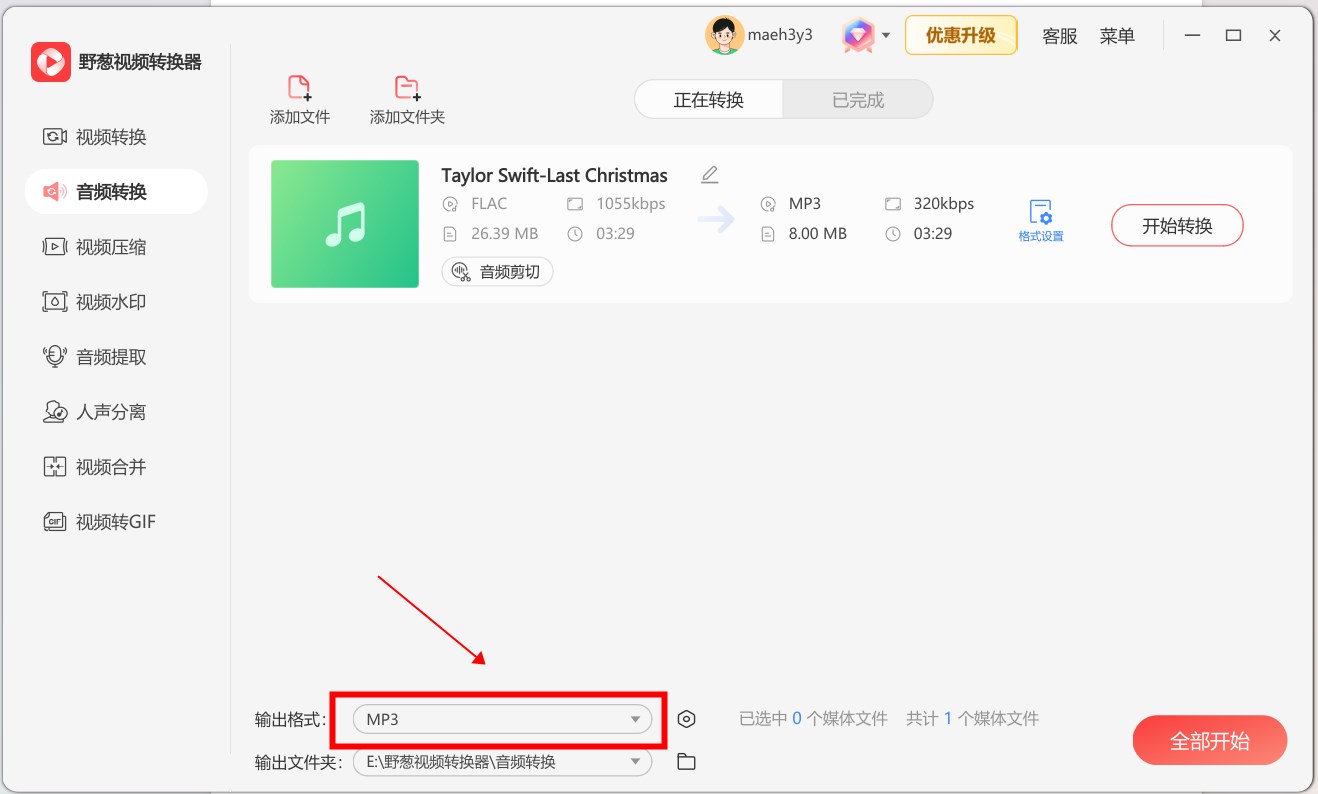Viewport: 1318px width, 794px height.
Task: Select 音频转换 in the sidebar
Action: click(116, 192)
